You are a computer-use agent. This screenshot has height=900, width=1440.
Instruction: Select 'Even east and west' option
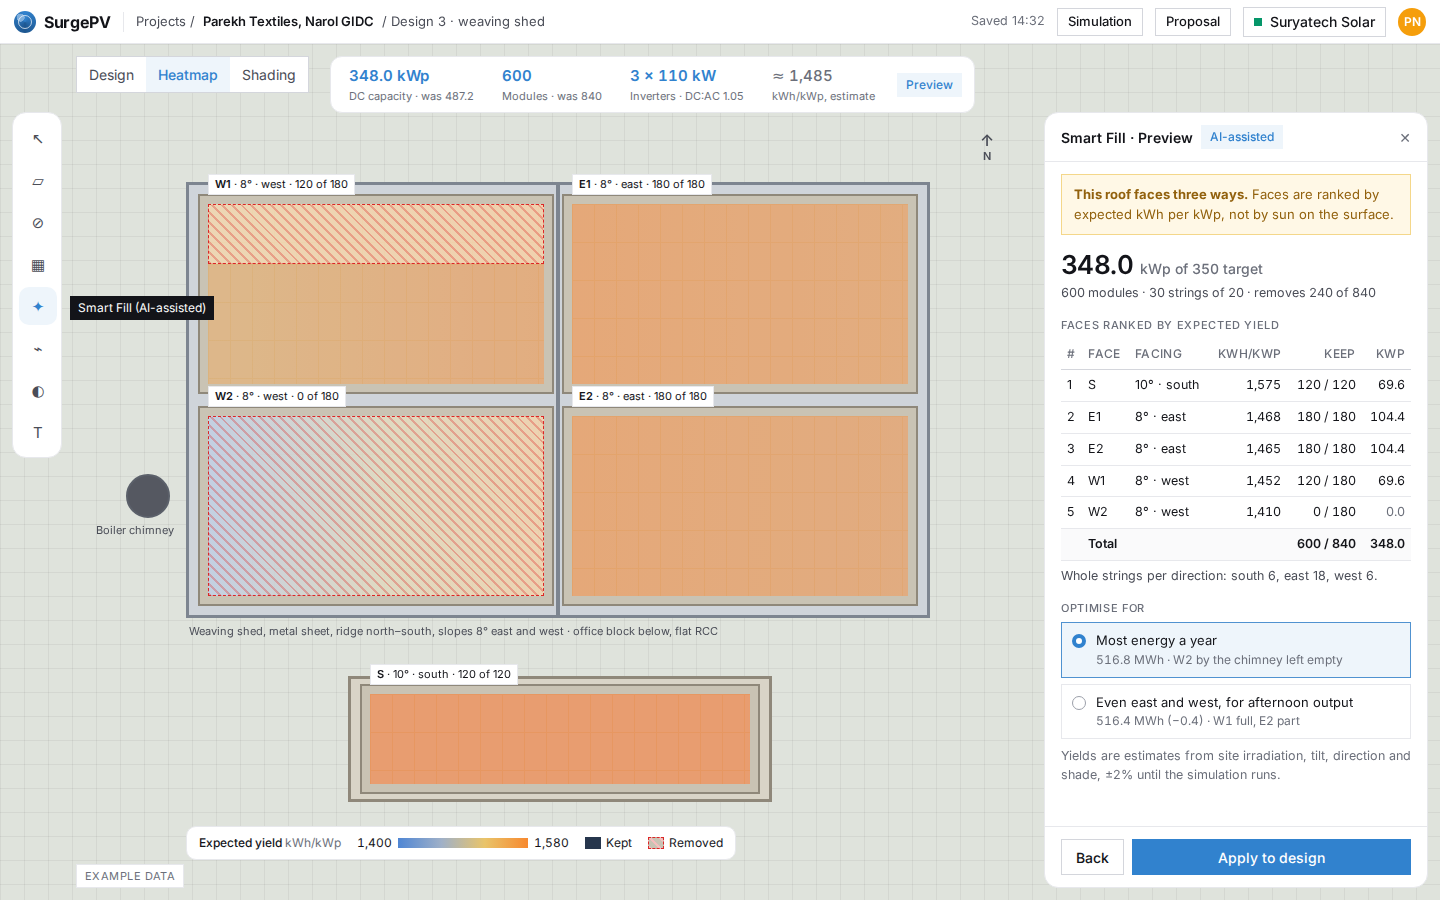1236,711
